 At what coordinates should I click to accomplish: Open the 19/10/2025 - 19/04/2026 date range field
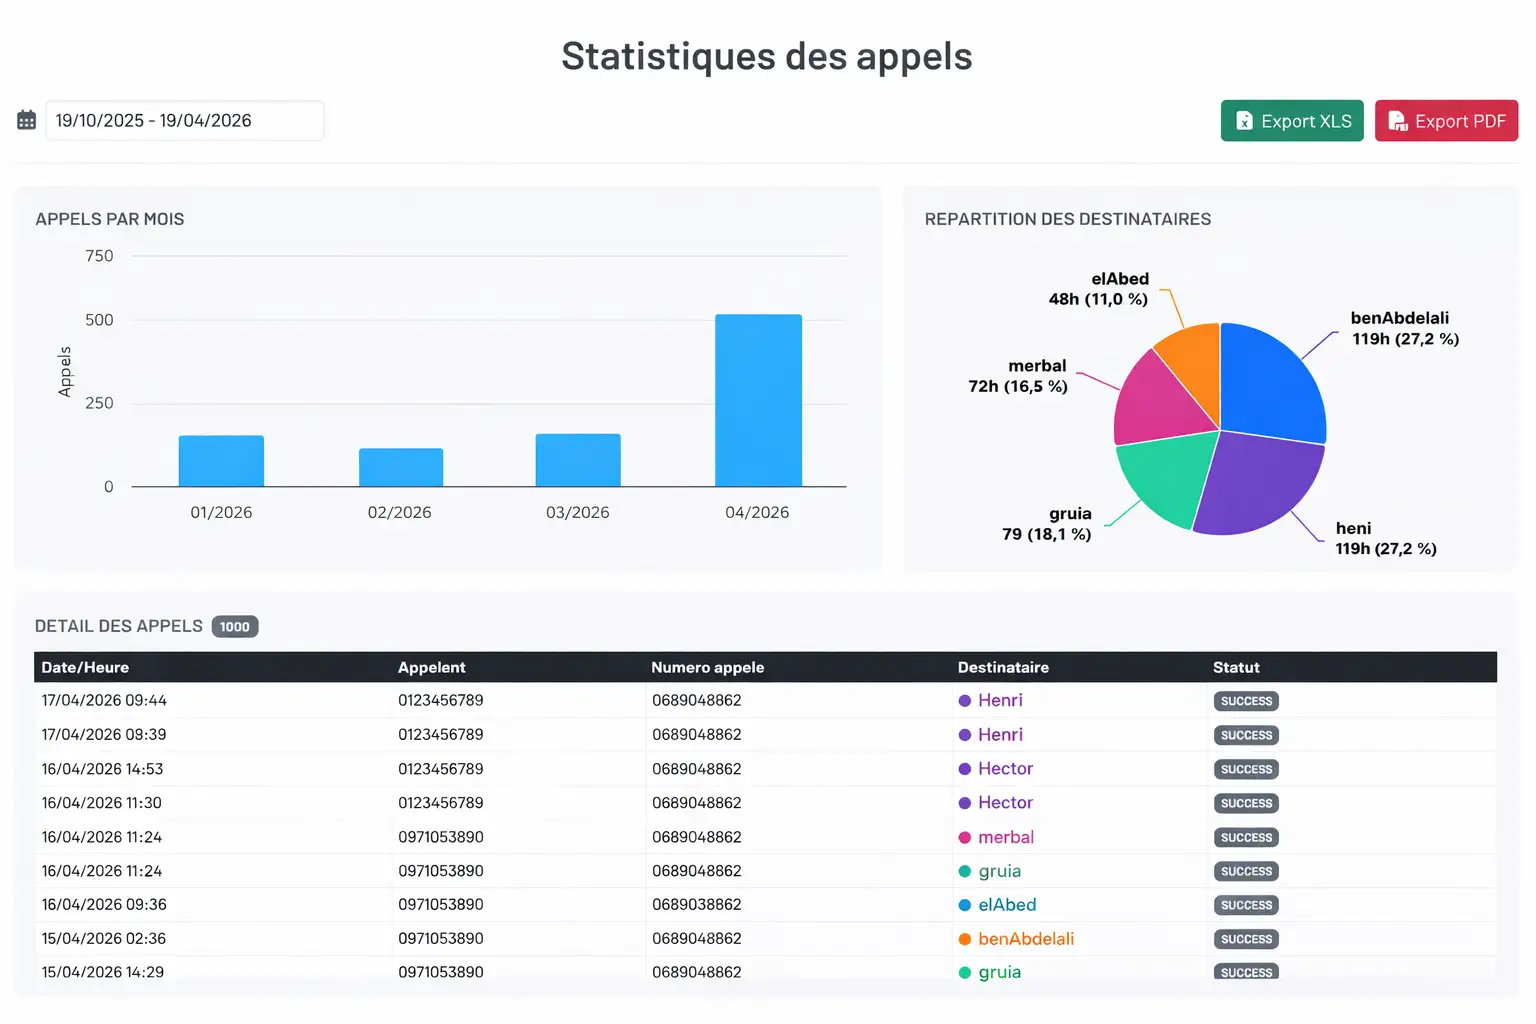[x=185, y=121]
